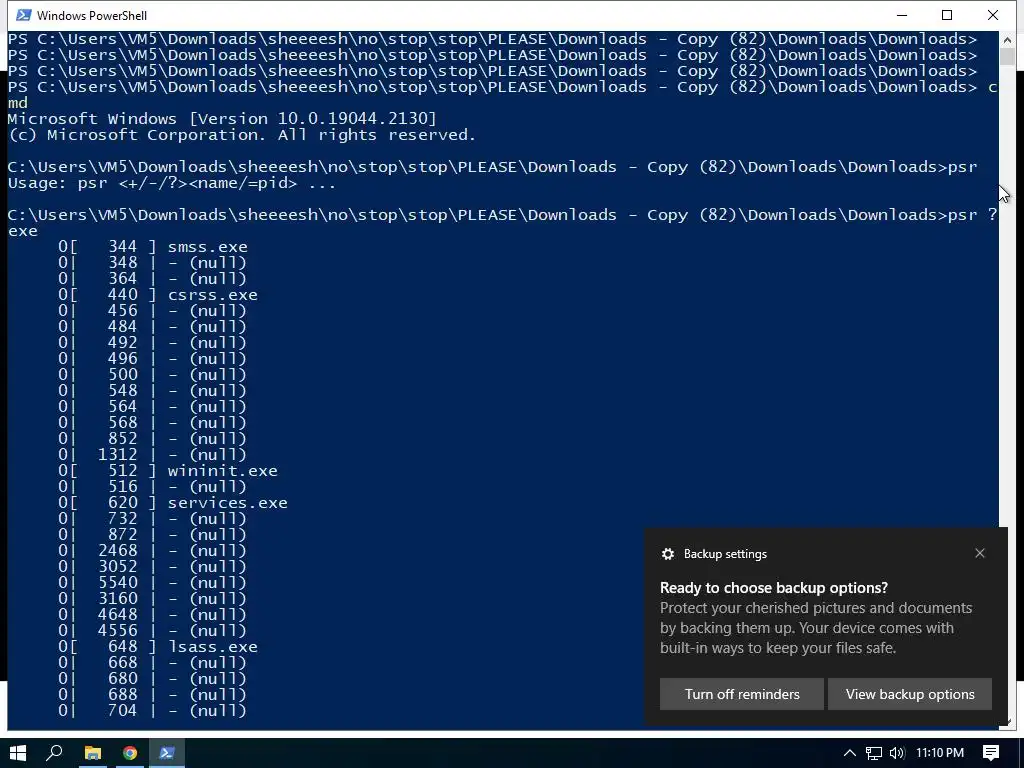This screenshot has width=1024, height=768.
Task: Click Turn off reminders button
Action: tap(742, 694)
